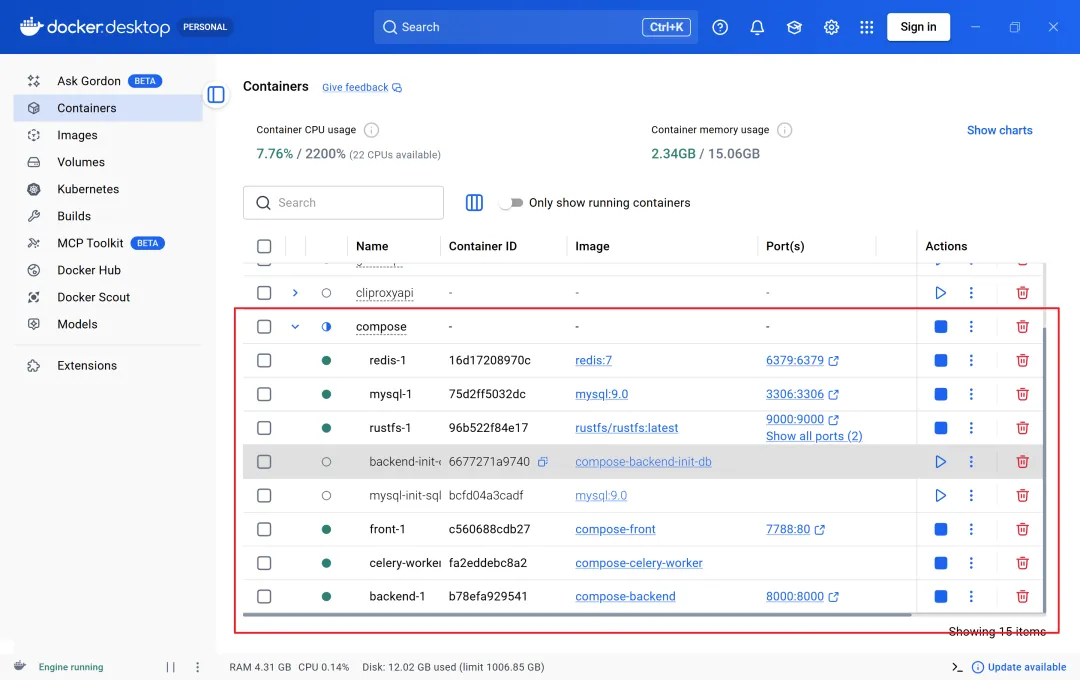This screenshot has height=680, width=1080.
Task: Show CPU usage info icon
Action: (x=371, y=130)
